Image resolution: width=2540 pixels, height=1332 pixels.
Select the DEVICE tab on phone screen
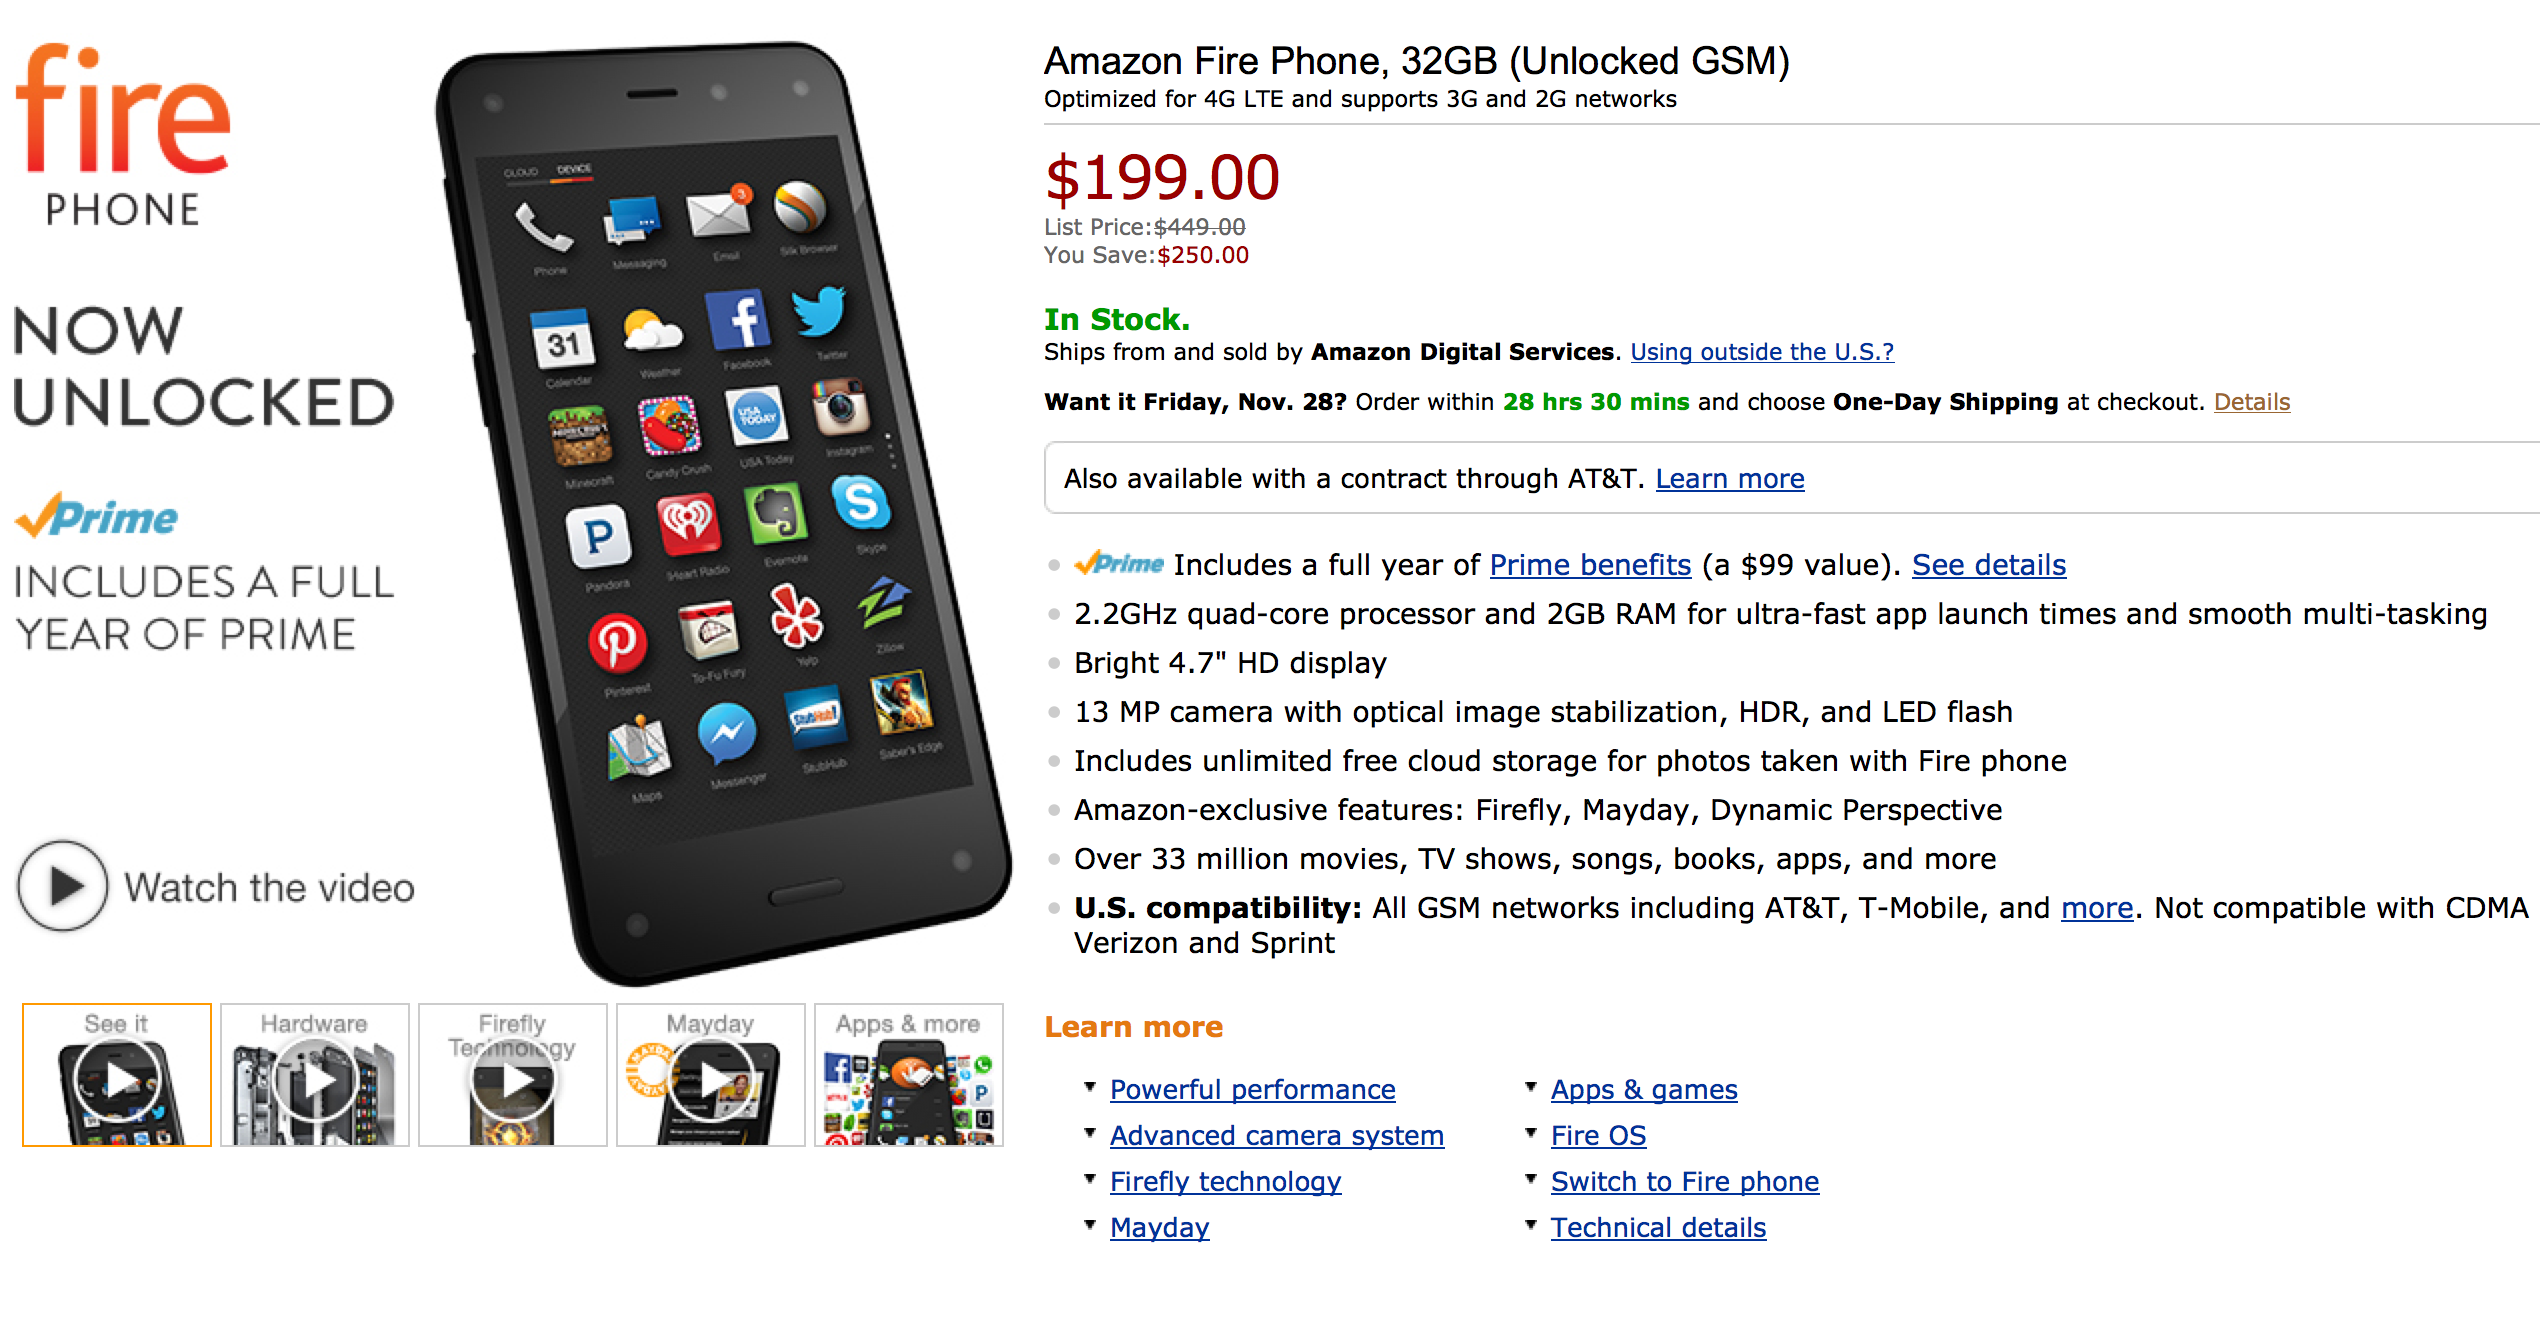[x=573, y=169]
